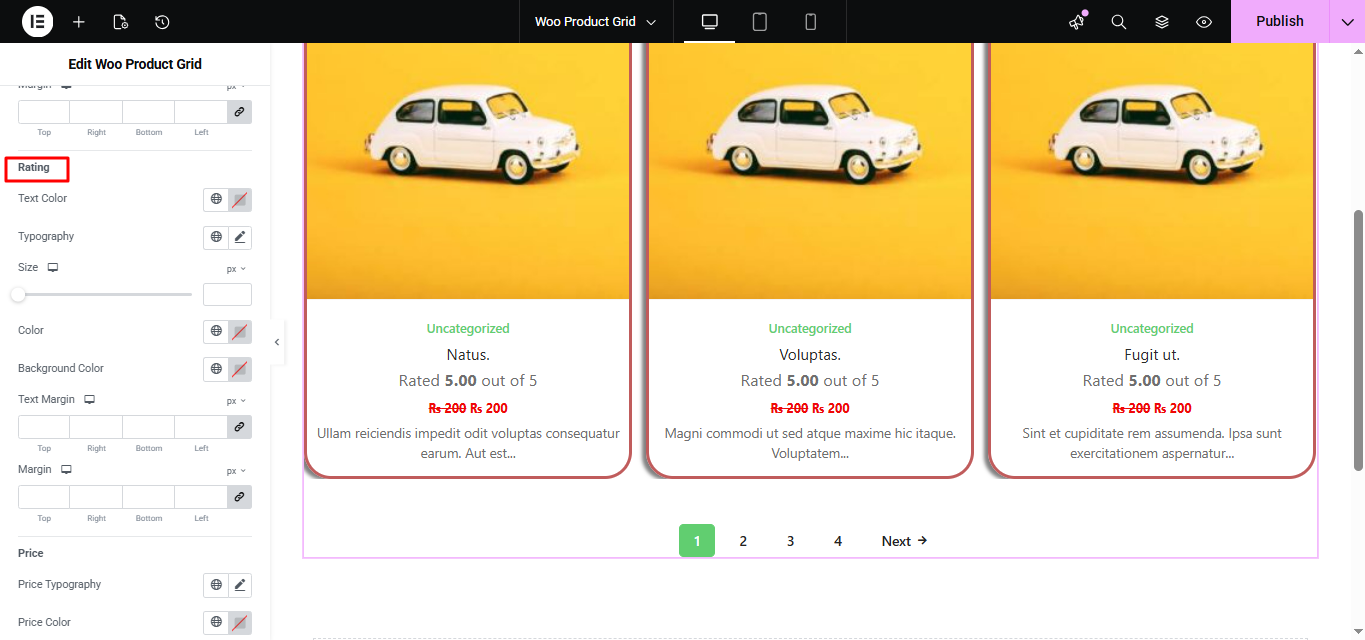This screenshot has width=1365, height=640.
Task: Toggle linked values for Rating Margin
Action: pos(240,497)
